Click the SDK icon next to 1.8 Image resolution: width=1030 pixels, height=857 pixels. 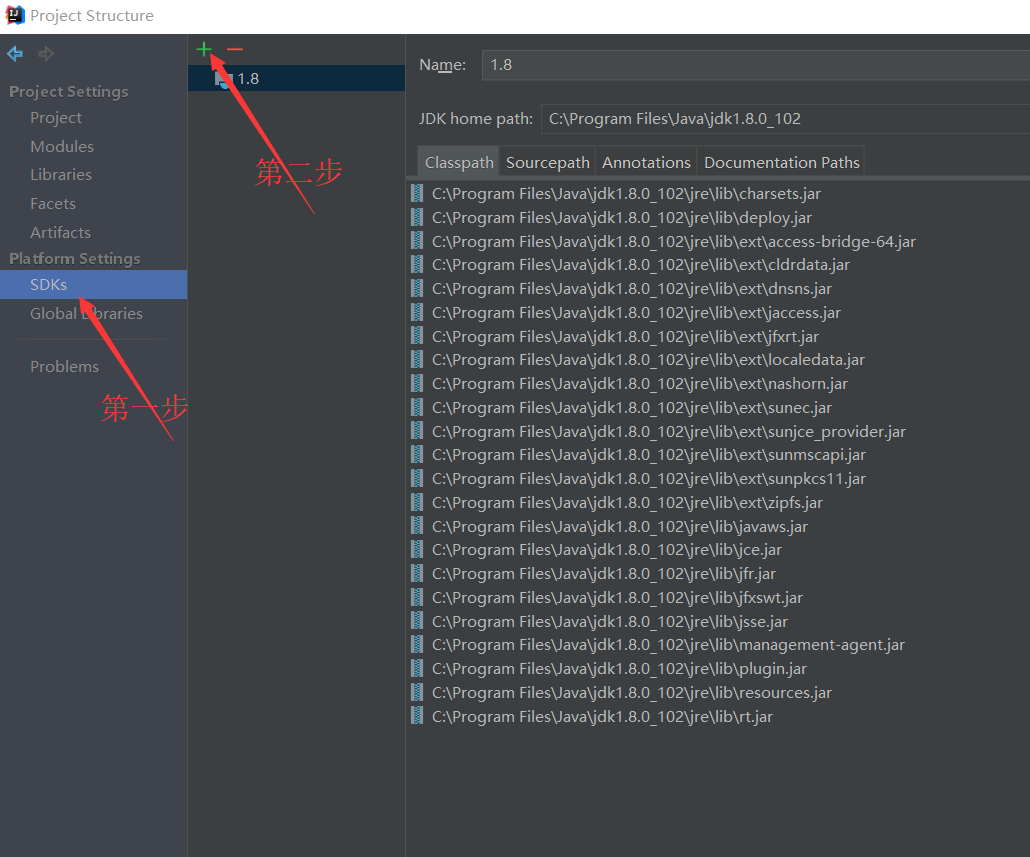[x=221, y=78]
